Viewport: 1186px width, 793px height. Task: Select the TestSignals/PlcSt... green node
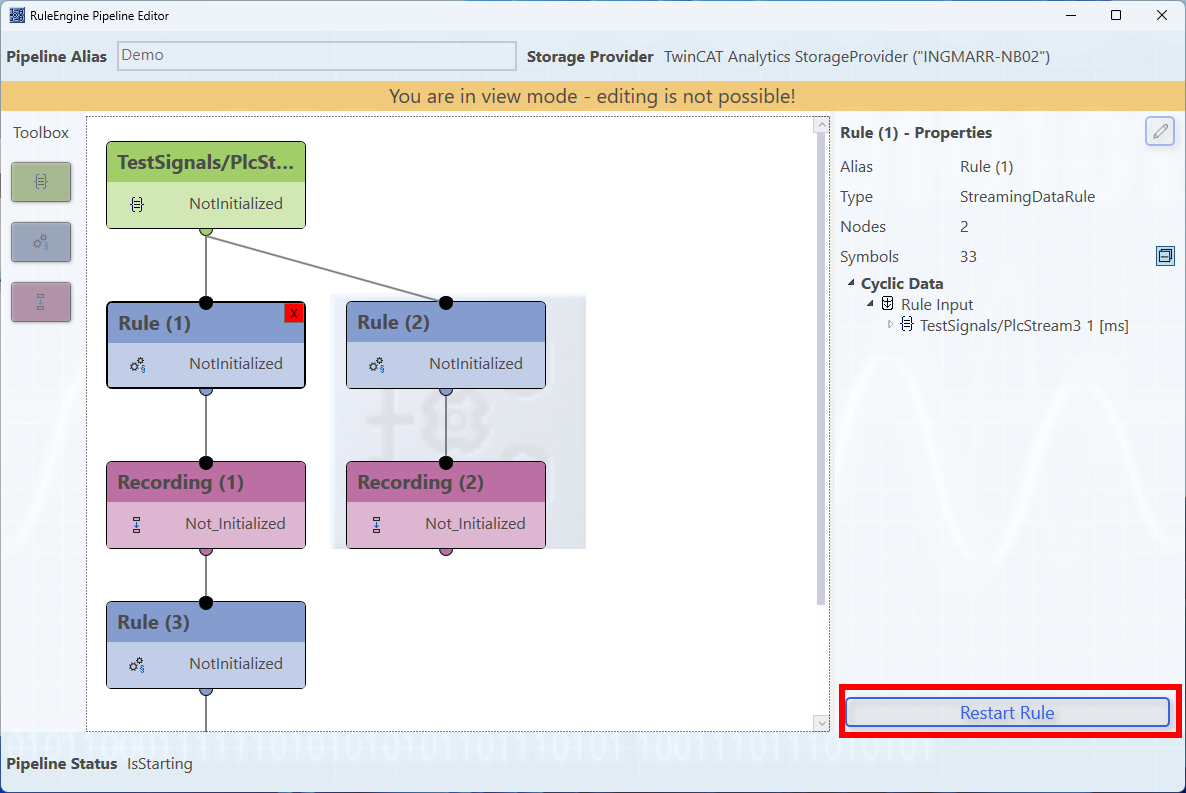[206, 185]
